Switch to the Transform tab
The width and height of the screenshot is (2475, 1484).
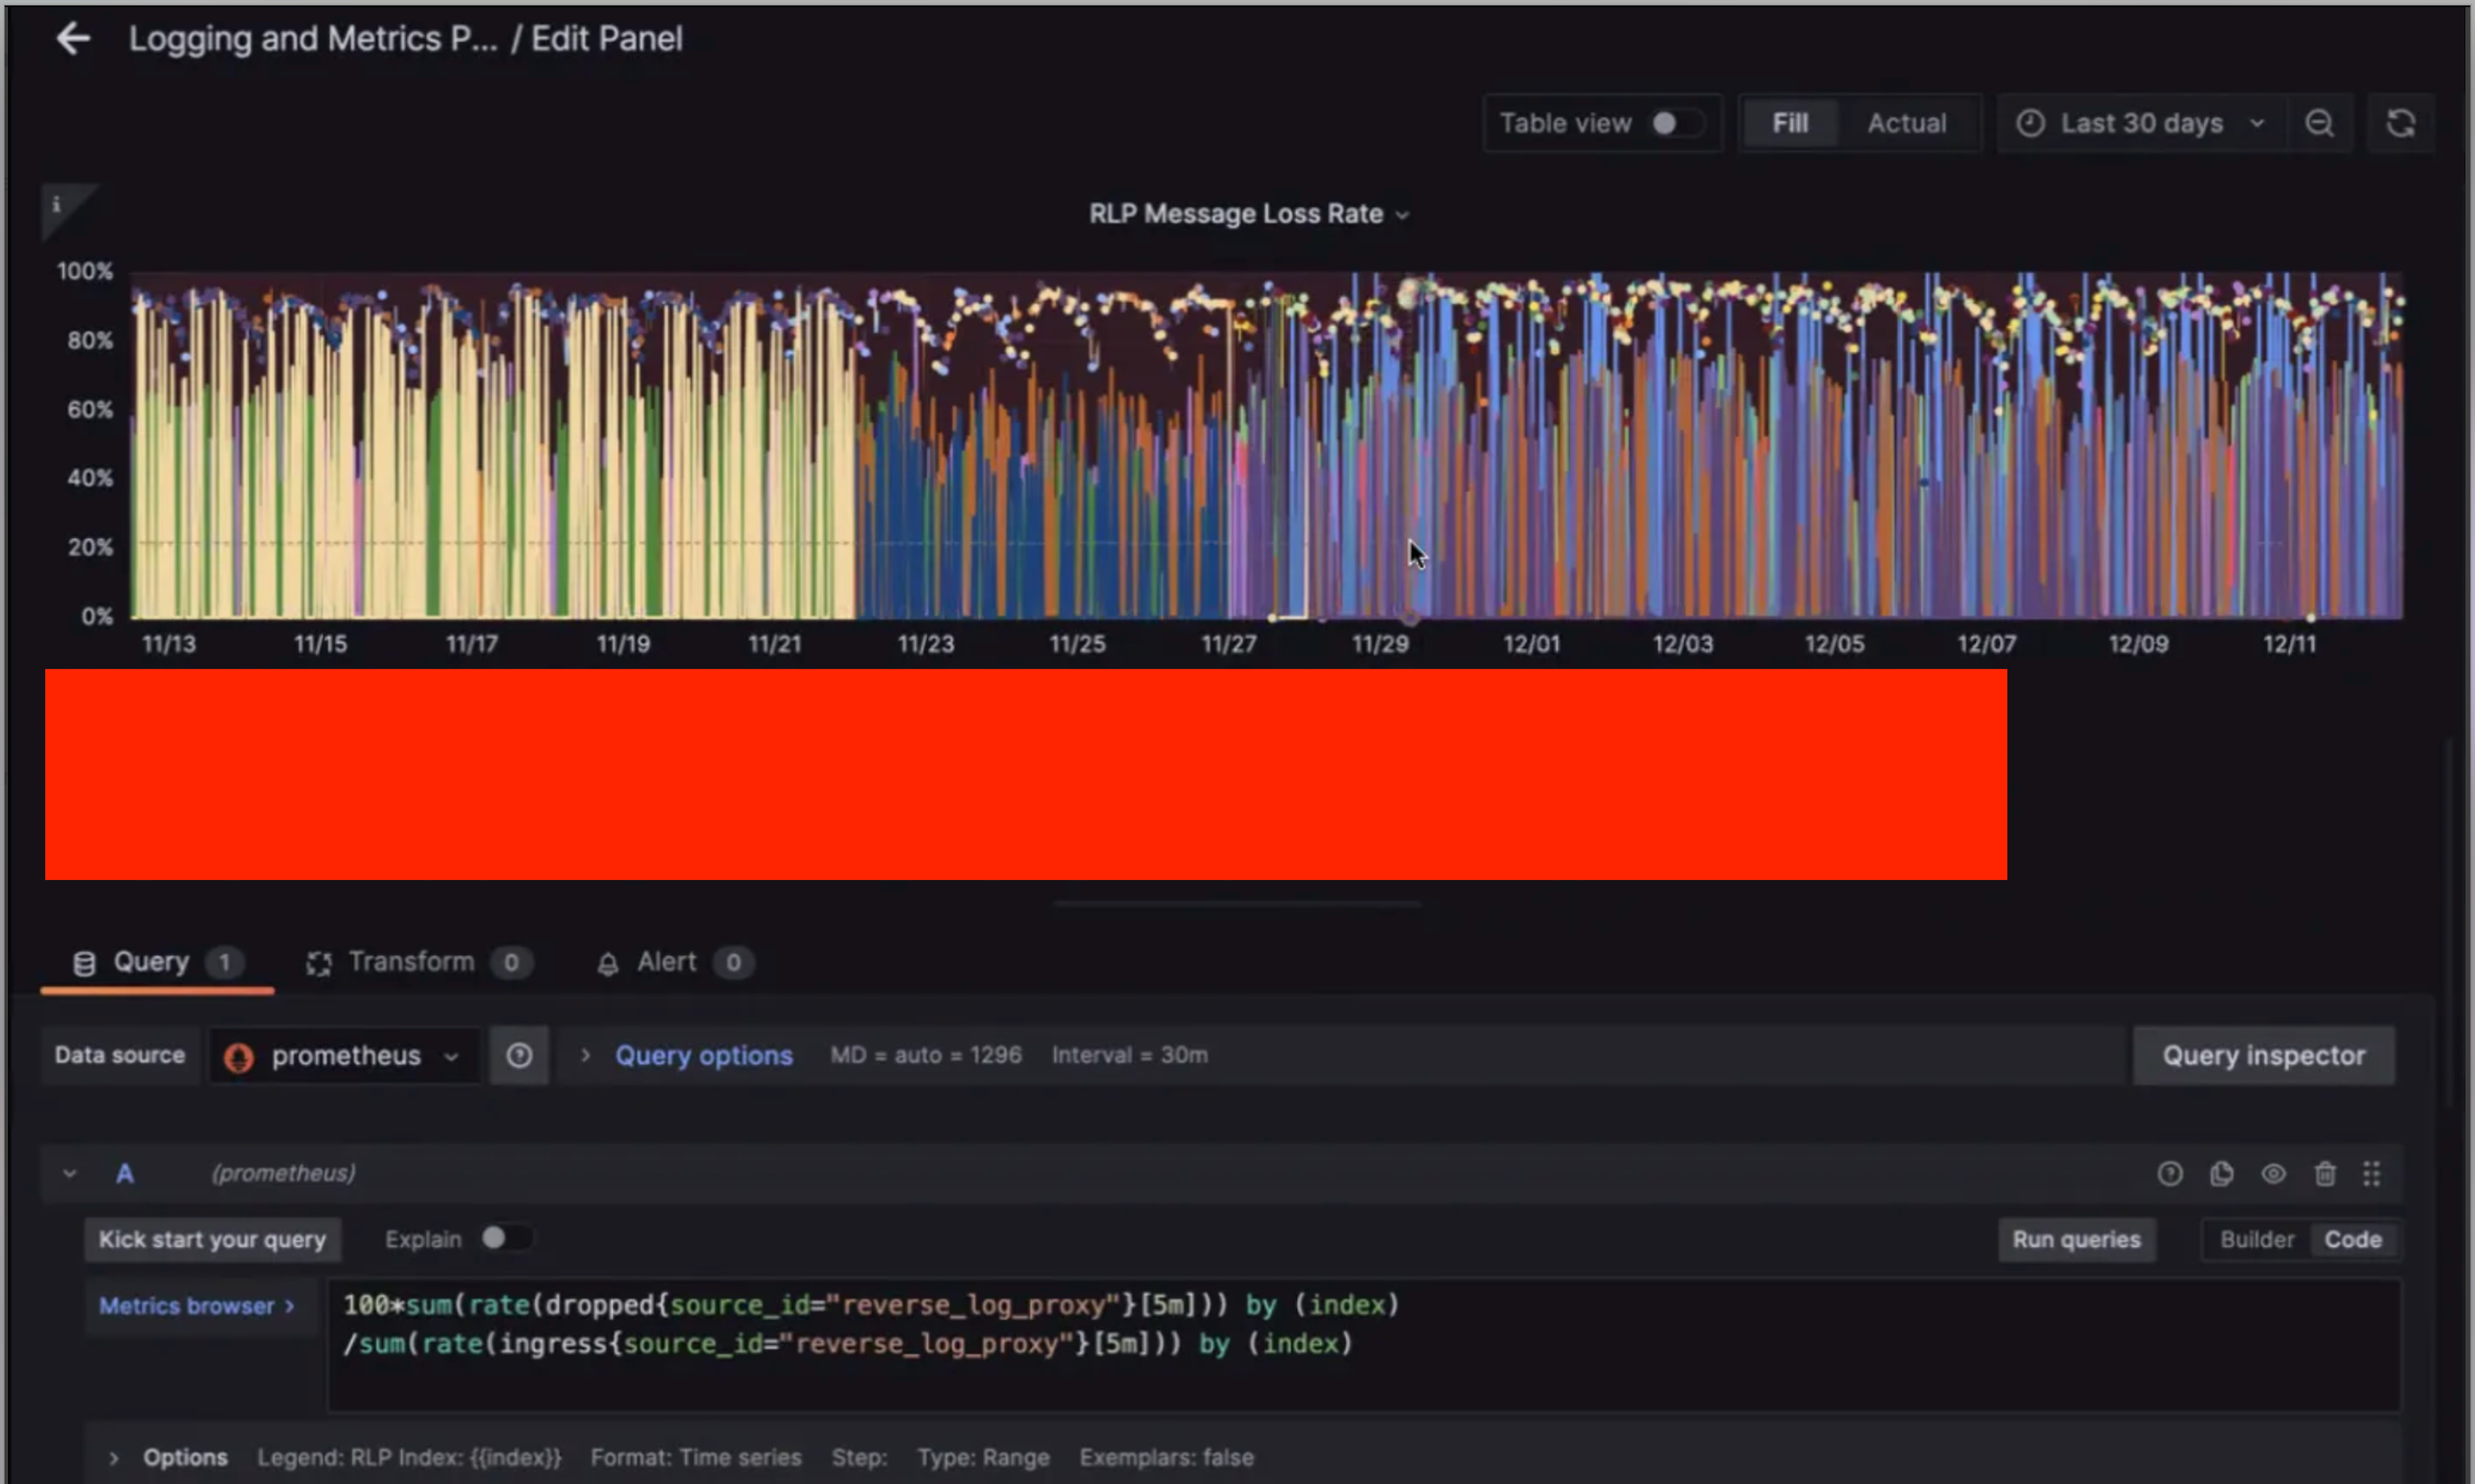point(411,962)
